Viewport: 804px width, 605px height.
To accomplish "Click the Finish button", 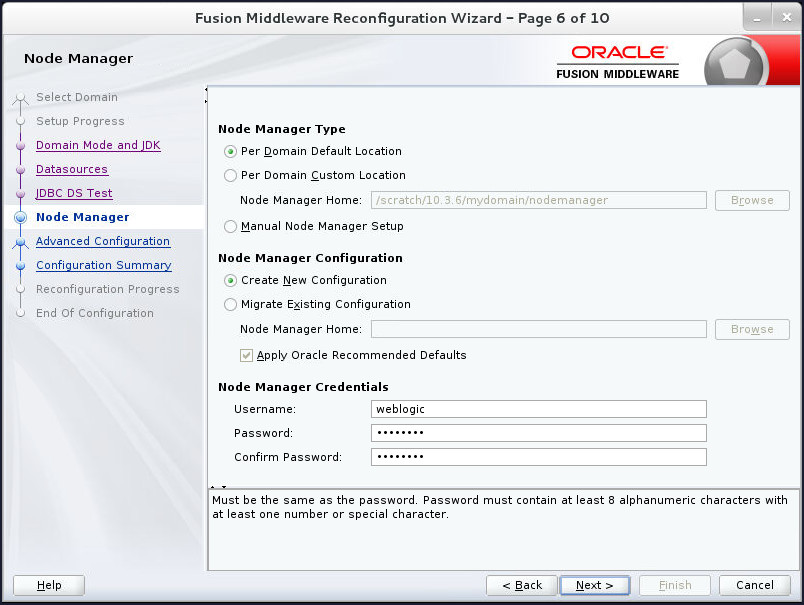I will tap(675, 585).
